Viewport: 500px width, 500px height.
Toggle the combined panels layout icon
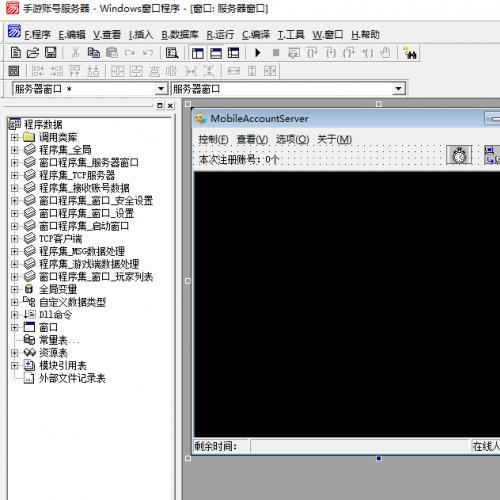[234, 53]
